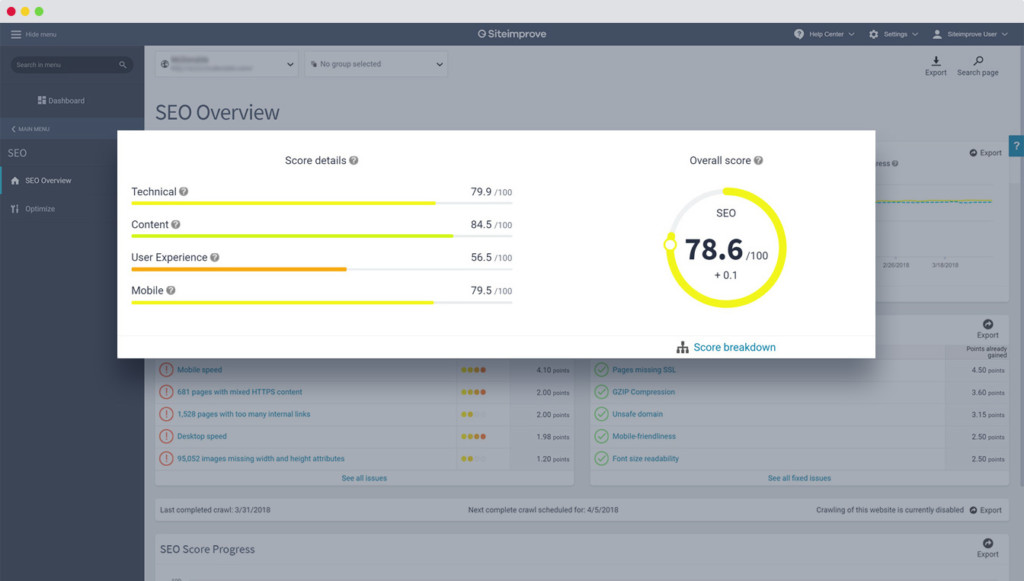Click the search field in the sidebar
This screenshot has height=581, width=1024.
pos(70,64)
